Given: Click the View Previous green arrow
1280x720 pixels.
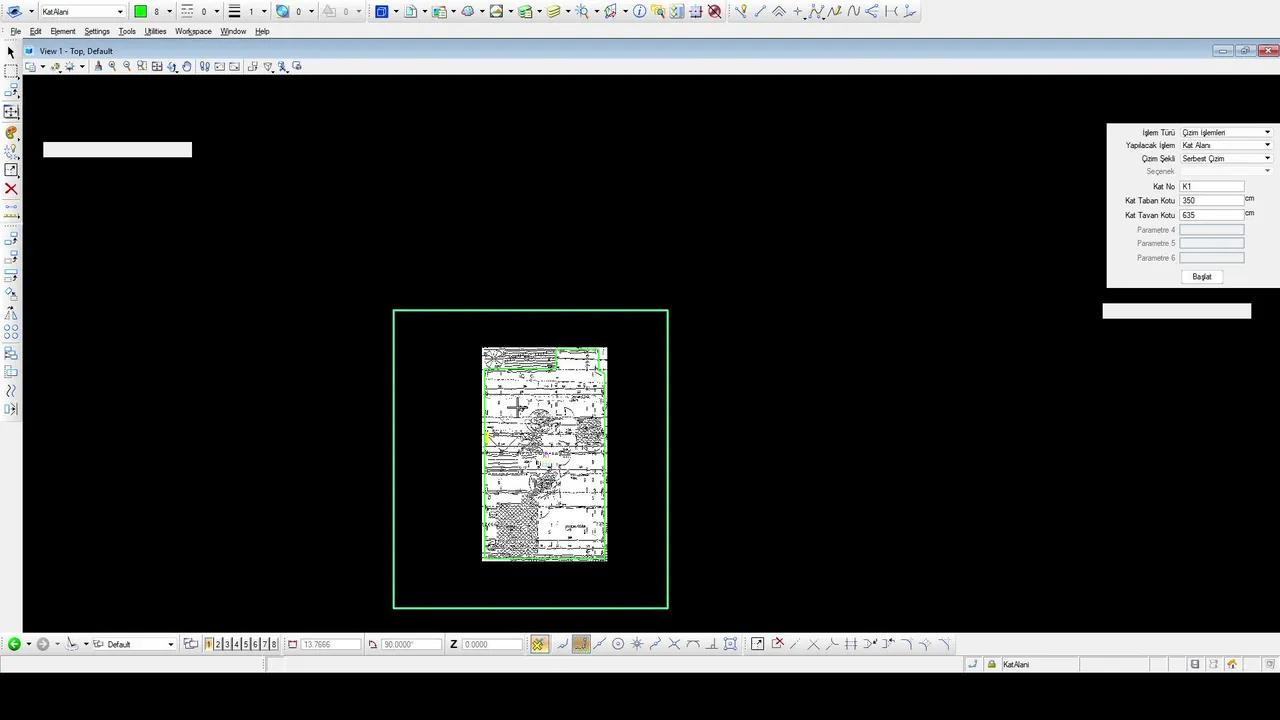Looking at the screenshot, I should pyautogui.click(x=14, y=644).
